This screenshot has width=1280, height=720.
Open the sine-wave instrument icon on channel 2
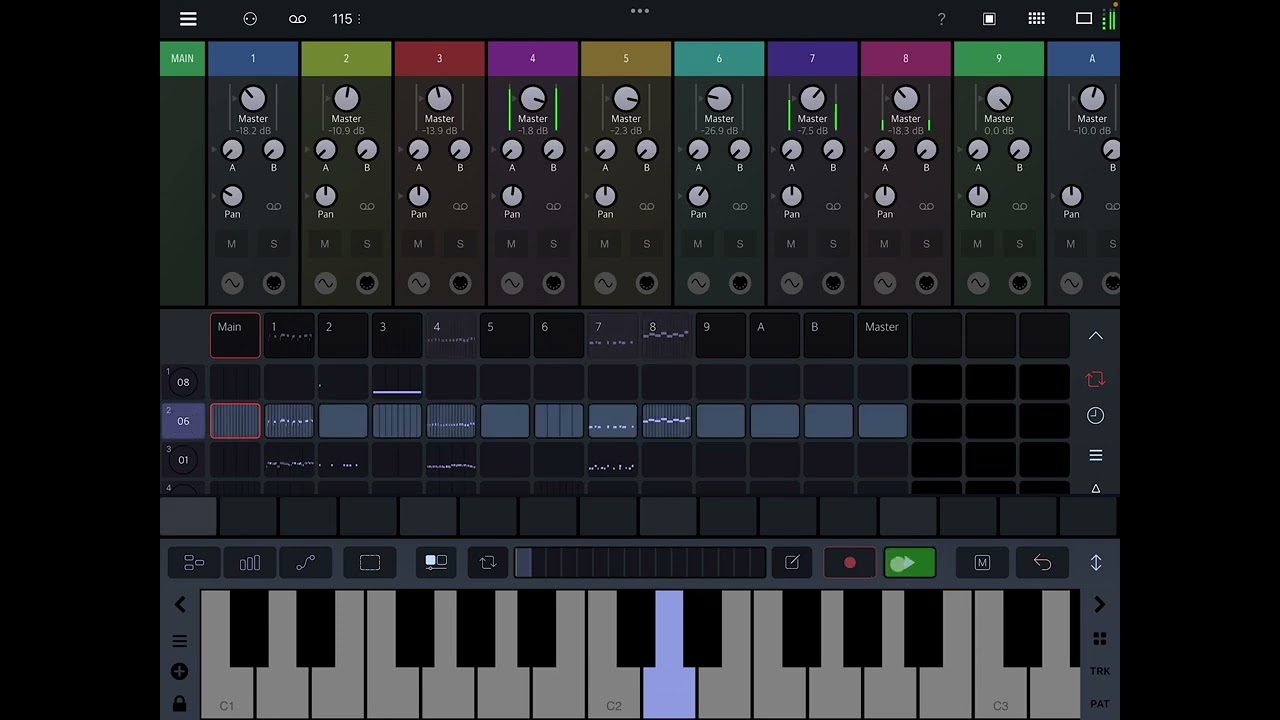(x=325, y=284)
